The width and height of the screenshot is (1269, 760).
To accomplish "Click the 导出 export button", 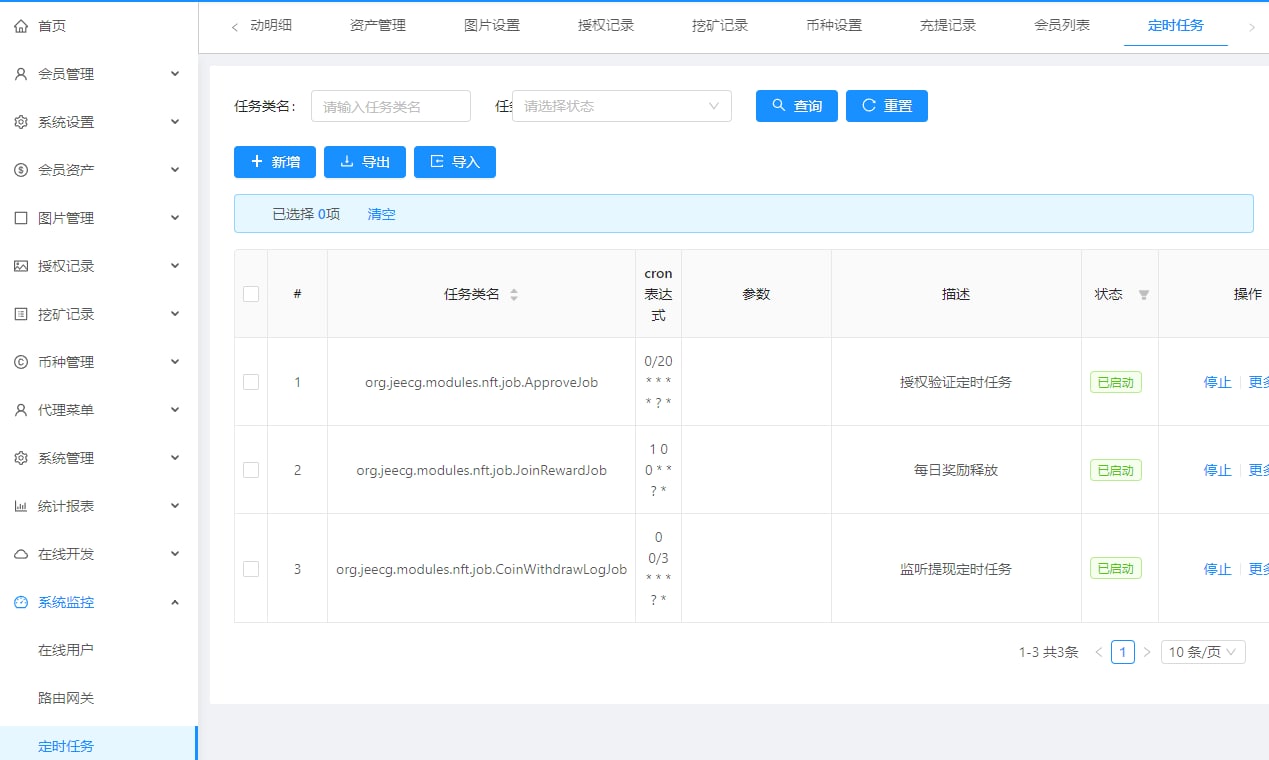I will (365, 162).
